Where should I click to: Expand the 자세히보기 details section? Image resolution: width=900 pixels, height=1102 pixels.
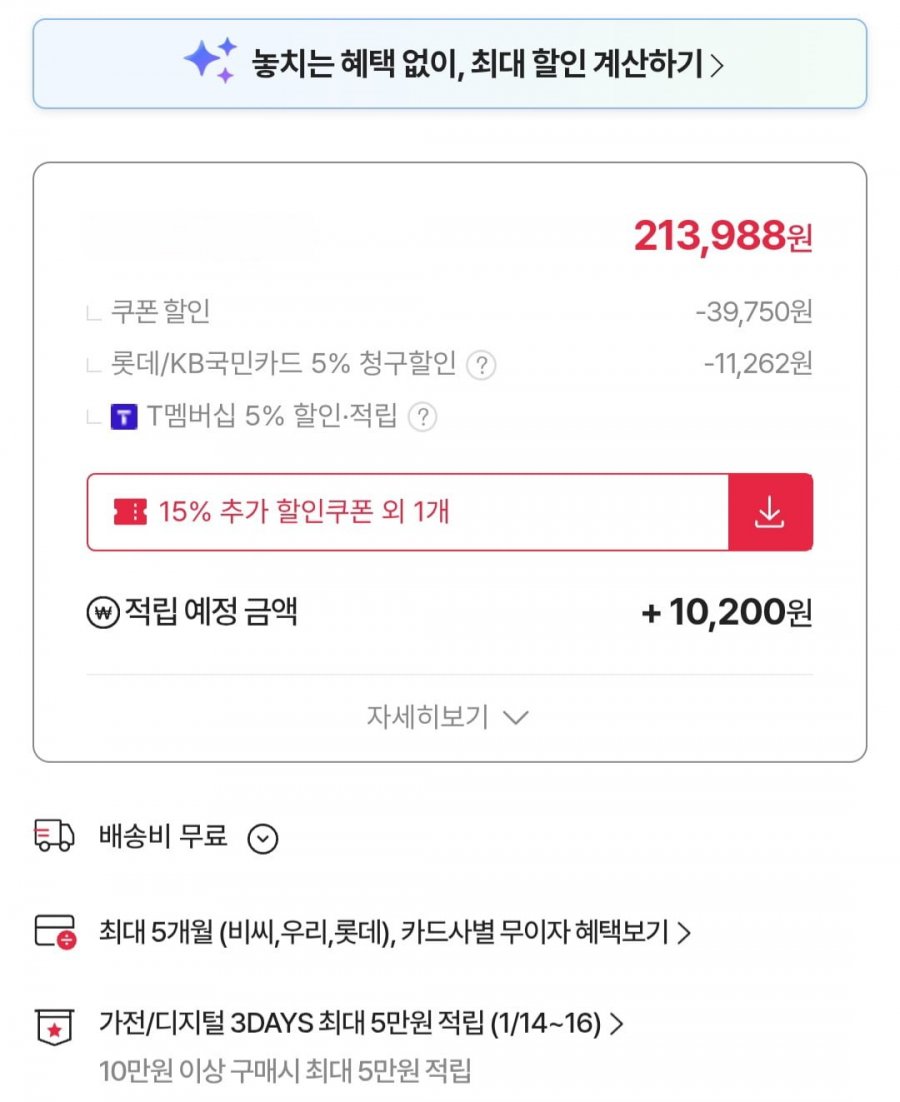(x=447, y=717)
